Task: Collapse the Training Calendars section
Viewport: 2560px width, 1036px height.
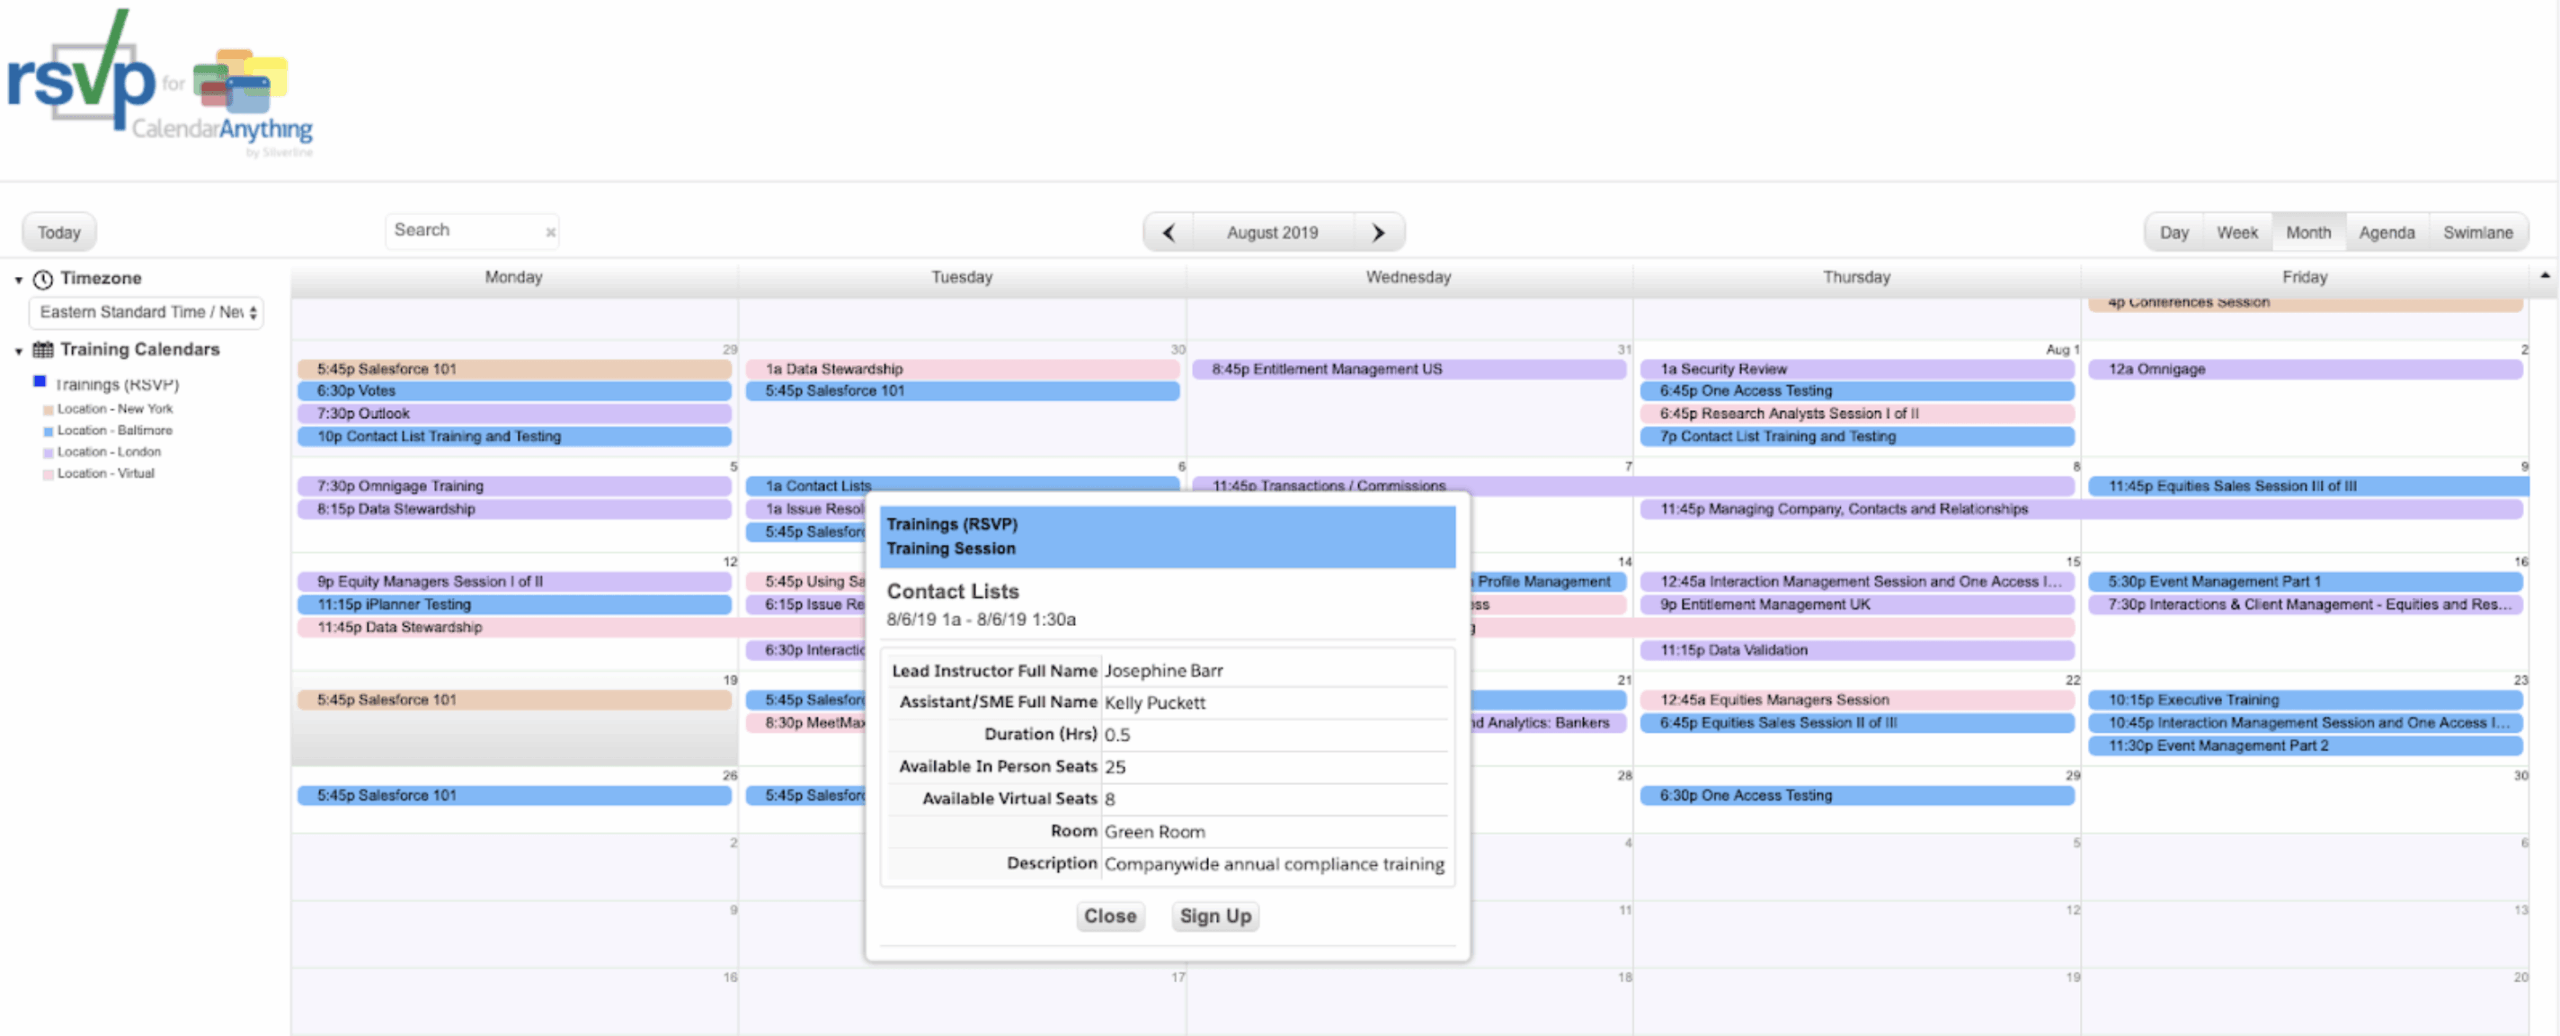Action: (x=17, y=349)
